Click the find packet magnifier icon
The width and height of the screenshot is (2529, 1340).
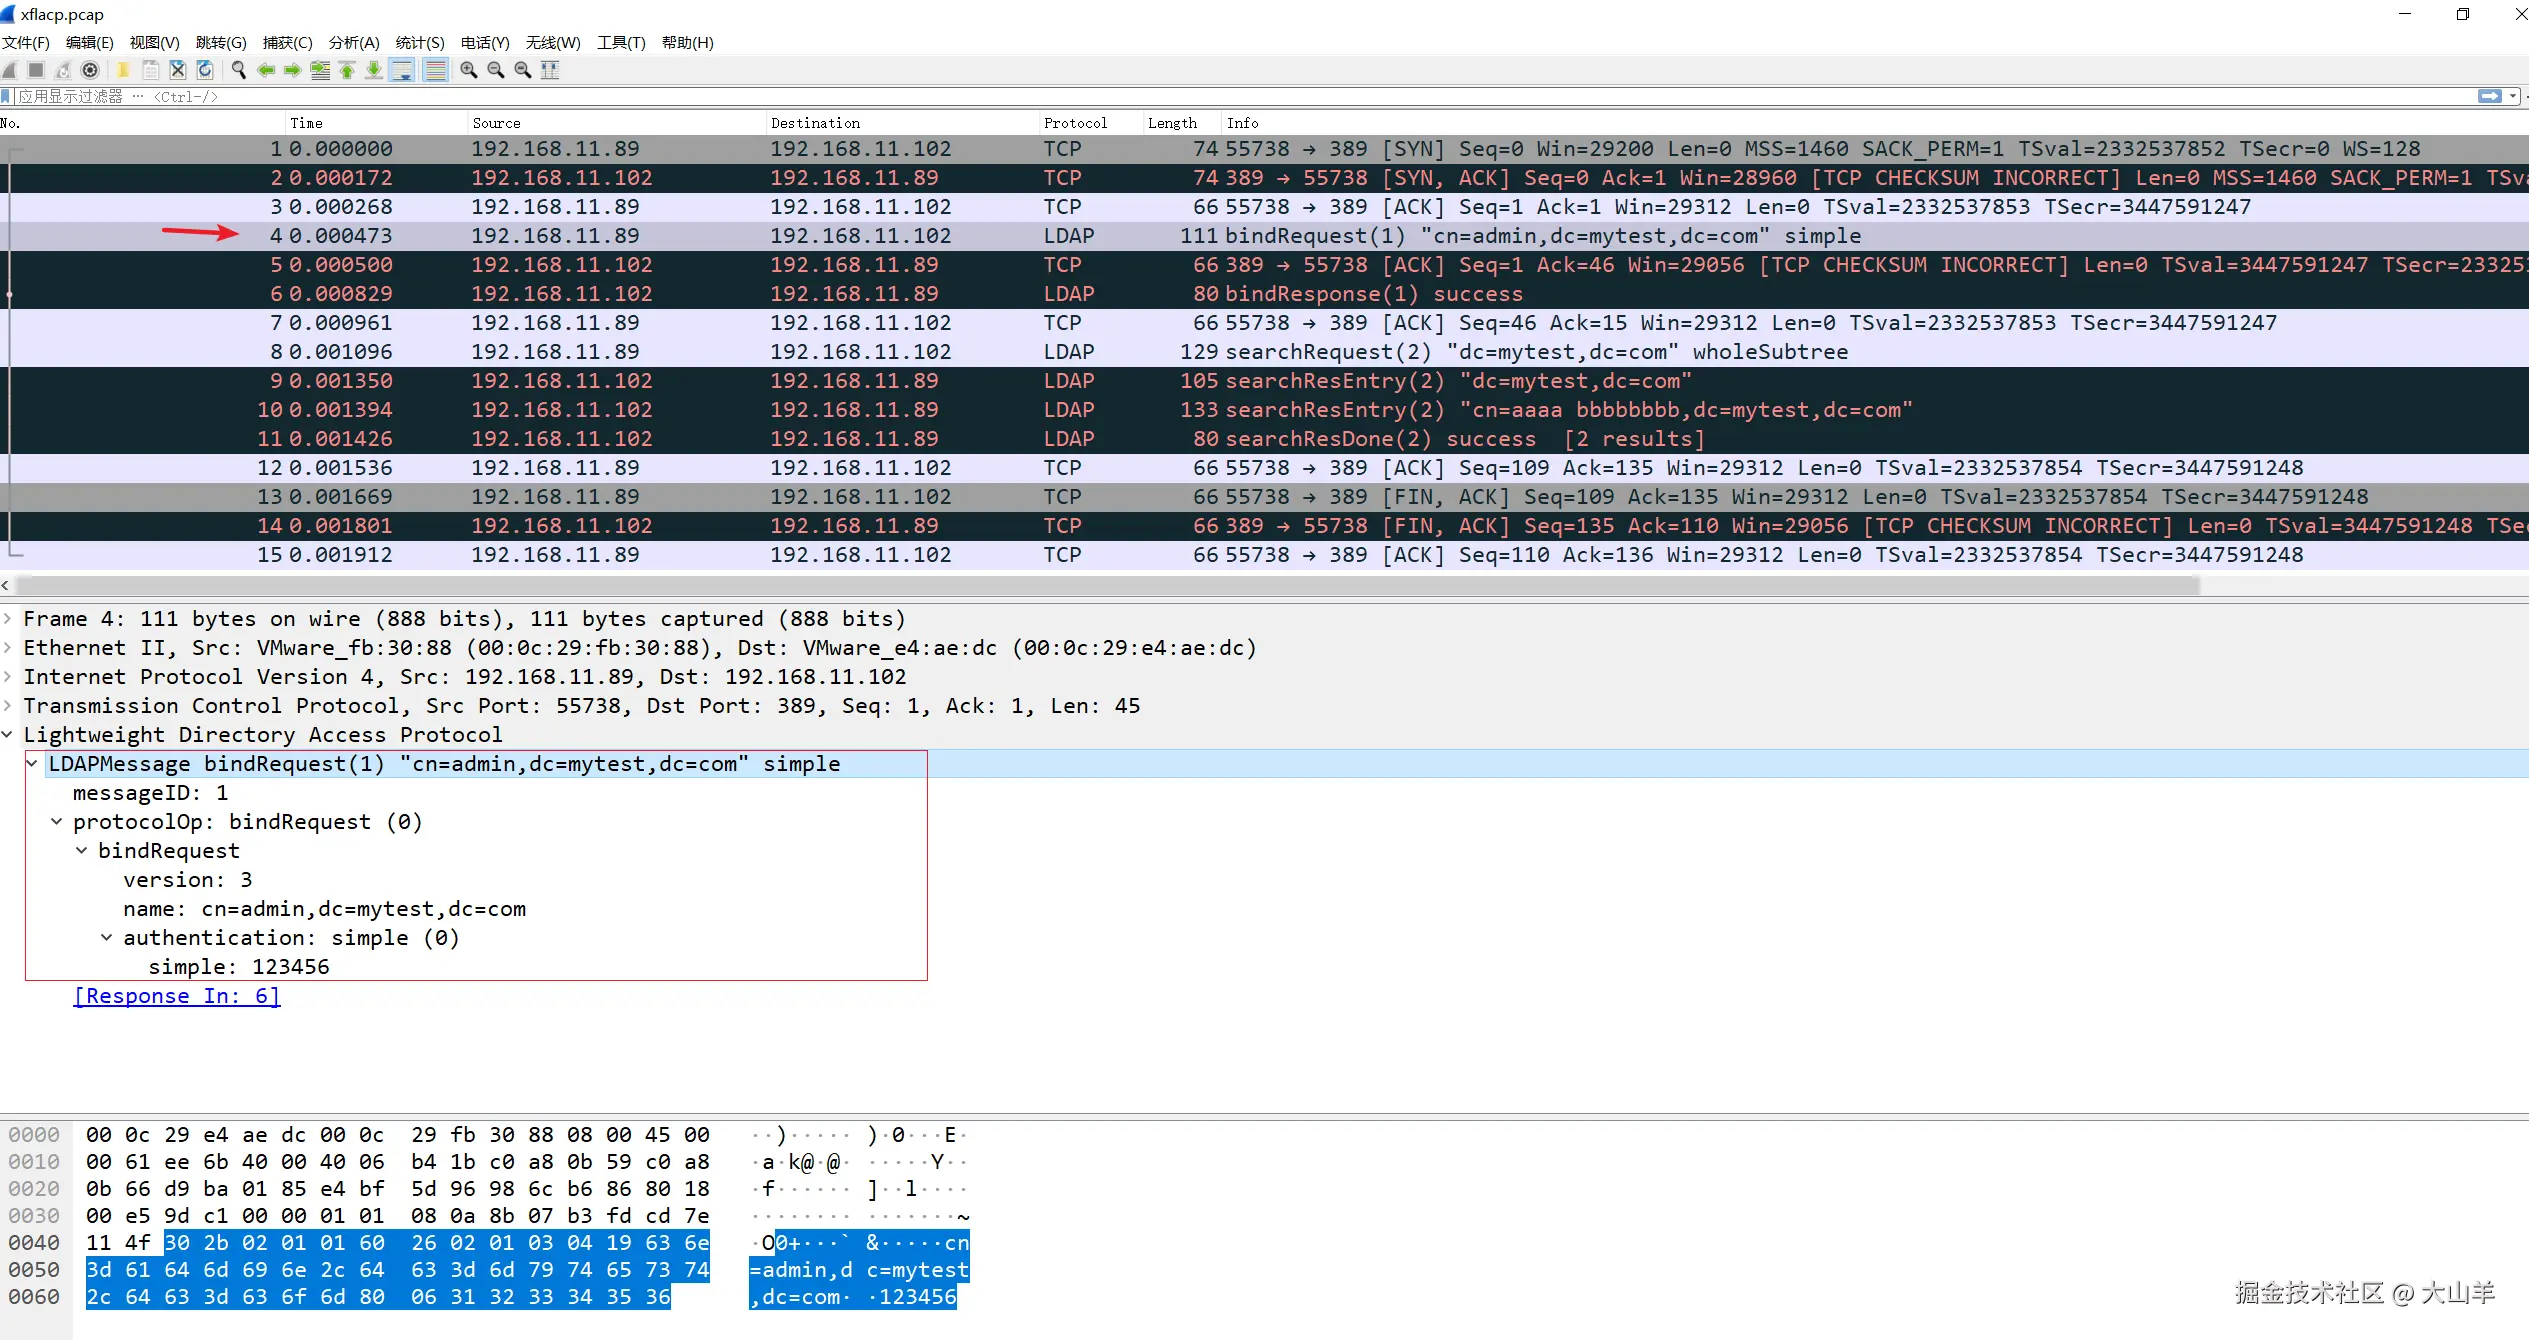pos(238,70)
